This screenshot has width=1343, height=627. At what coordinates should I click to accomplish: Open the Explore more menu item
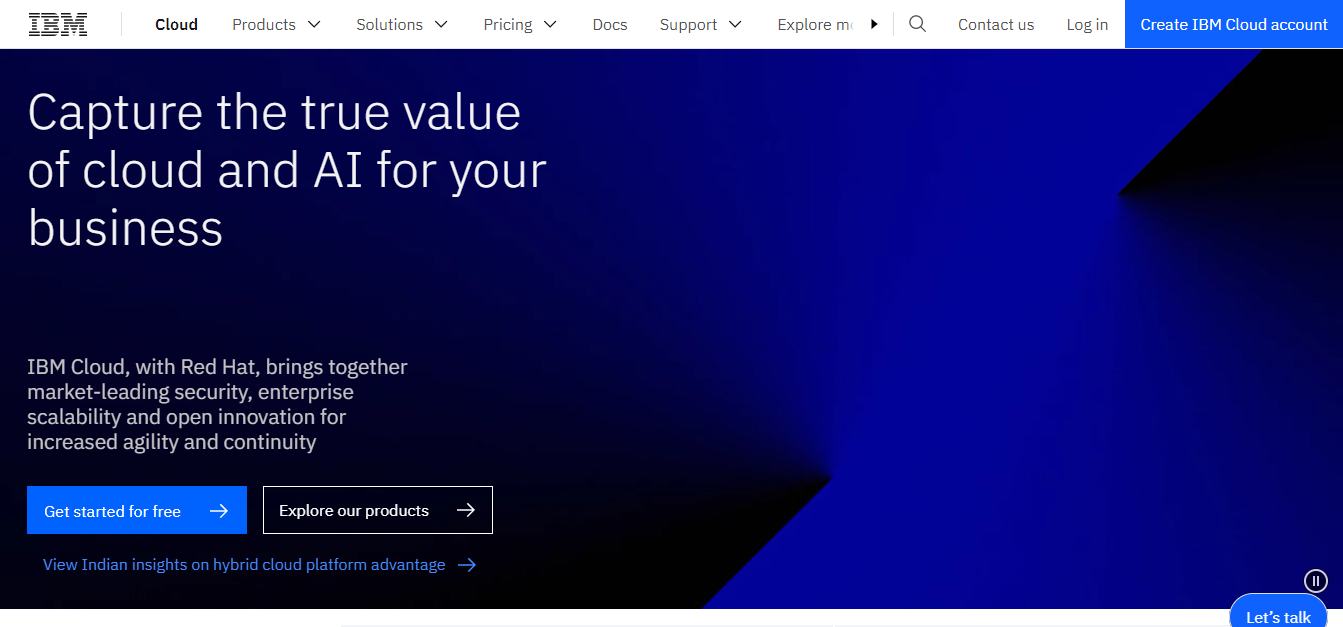[813, 24]
